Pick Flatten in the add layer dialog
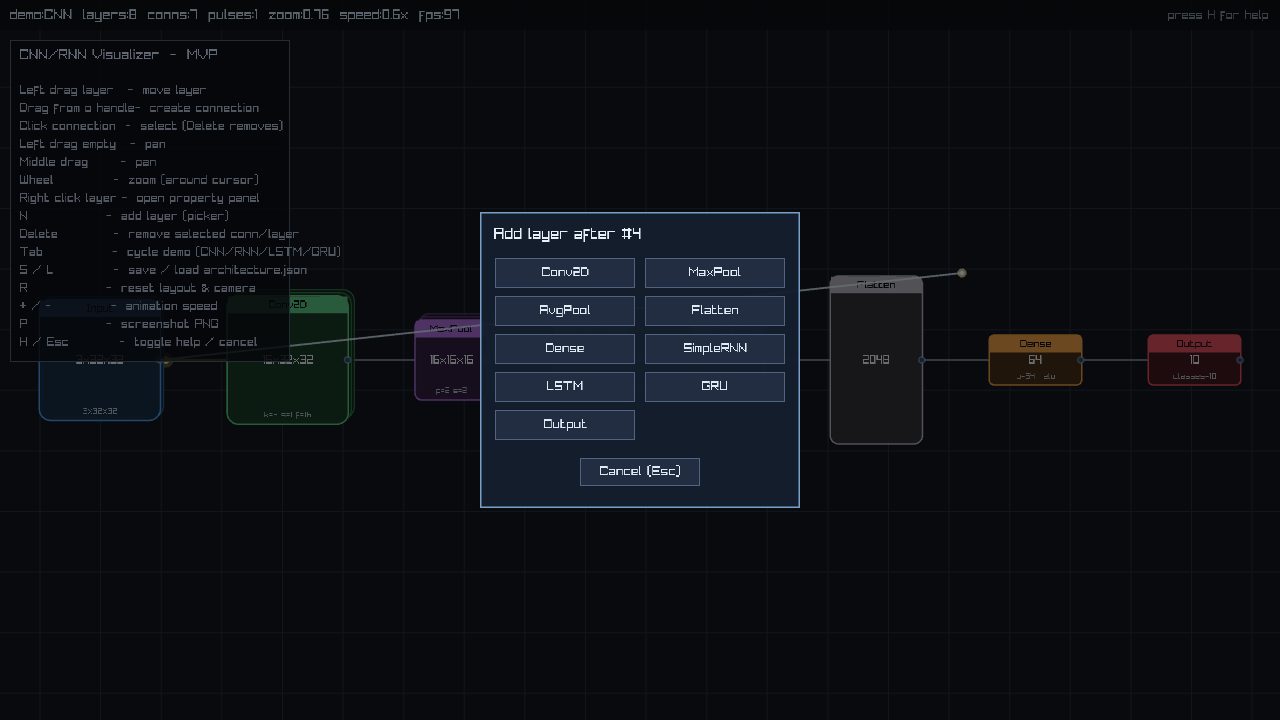This screenshot has height=720, width=1280. coord(715,311)
